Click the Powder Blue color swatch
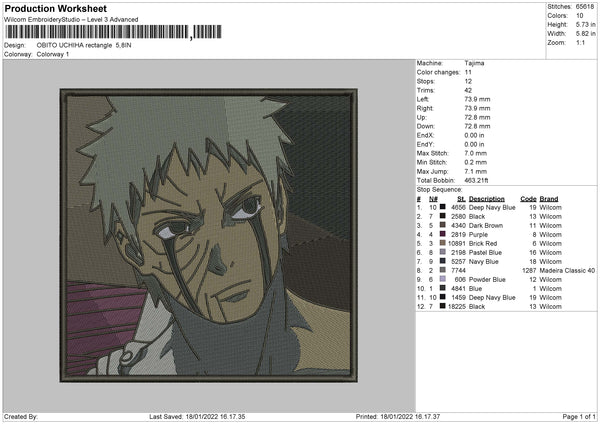The height and width of the screenshot is (424, 600). (x=443, y=279)
